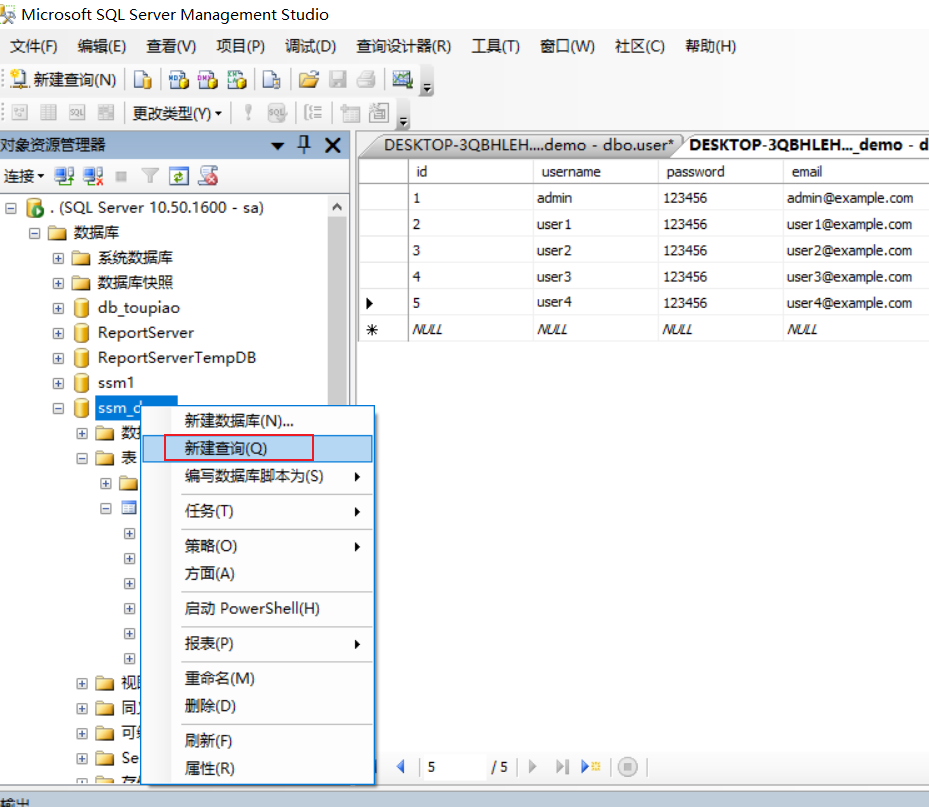Choose 删除(D) in context menu
The width and height of the screenshot is (929, 807).
257,706
